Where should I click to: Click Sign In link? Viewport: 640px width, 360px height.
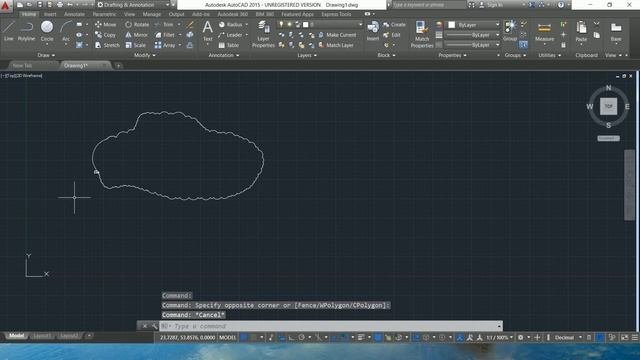coord(491,5)
